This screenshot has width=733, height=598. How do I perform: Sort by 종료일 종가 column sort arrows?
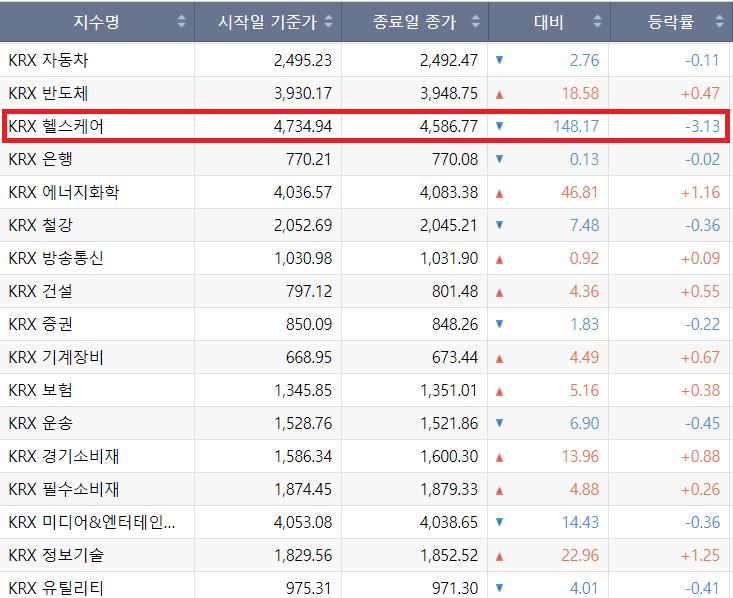475,21
